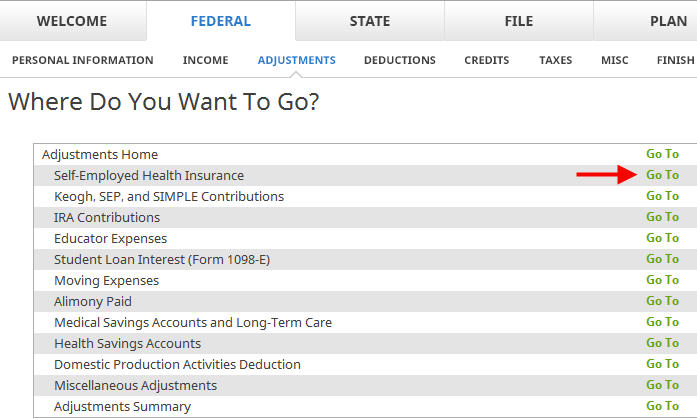The image size is (697, 419).
Task: Open the Deductions section
Action: tap(400, 60)
